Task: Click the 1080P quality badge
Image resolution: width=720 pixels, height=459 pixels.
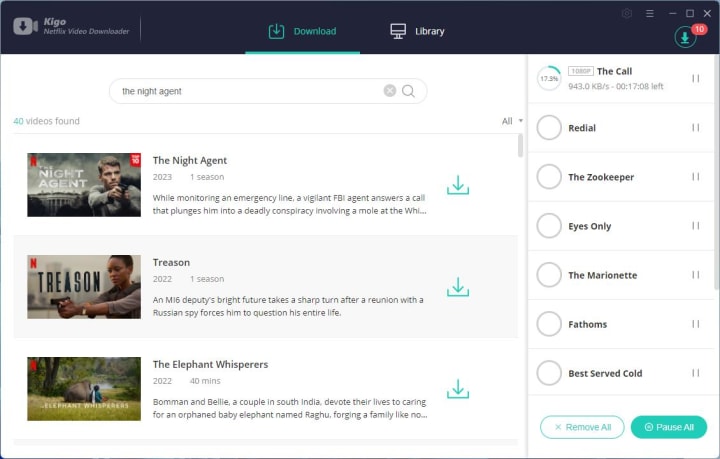Action: [581, 71]
